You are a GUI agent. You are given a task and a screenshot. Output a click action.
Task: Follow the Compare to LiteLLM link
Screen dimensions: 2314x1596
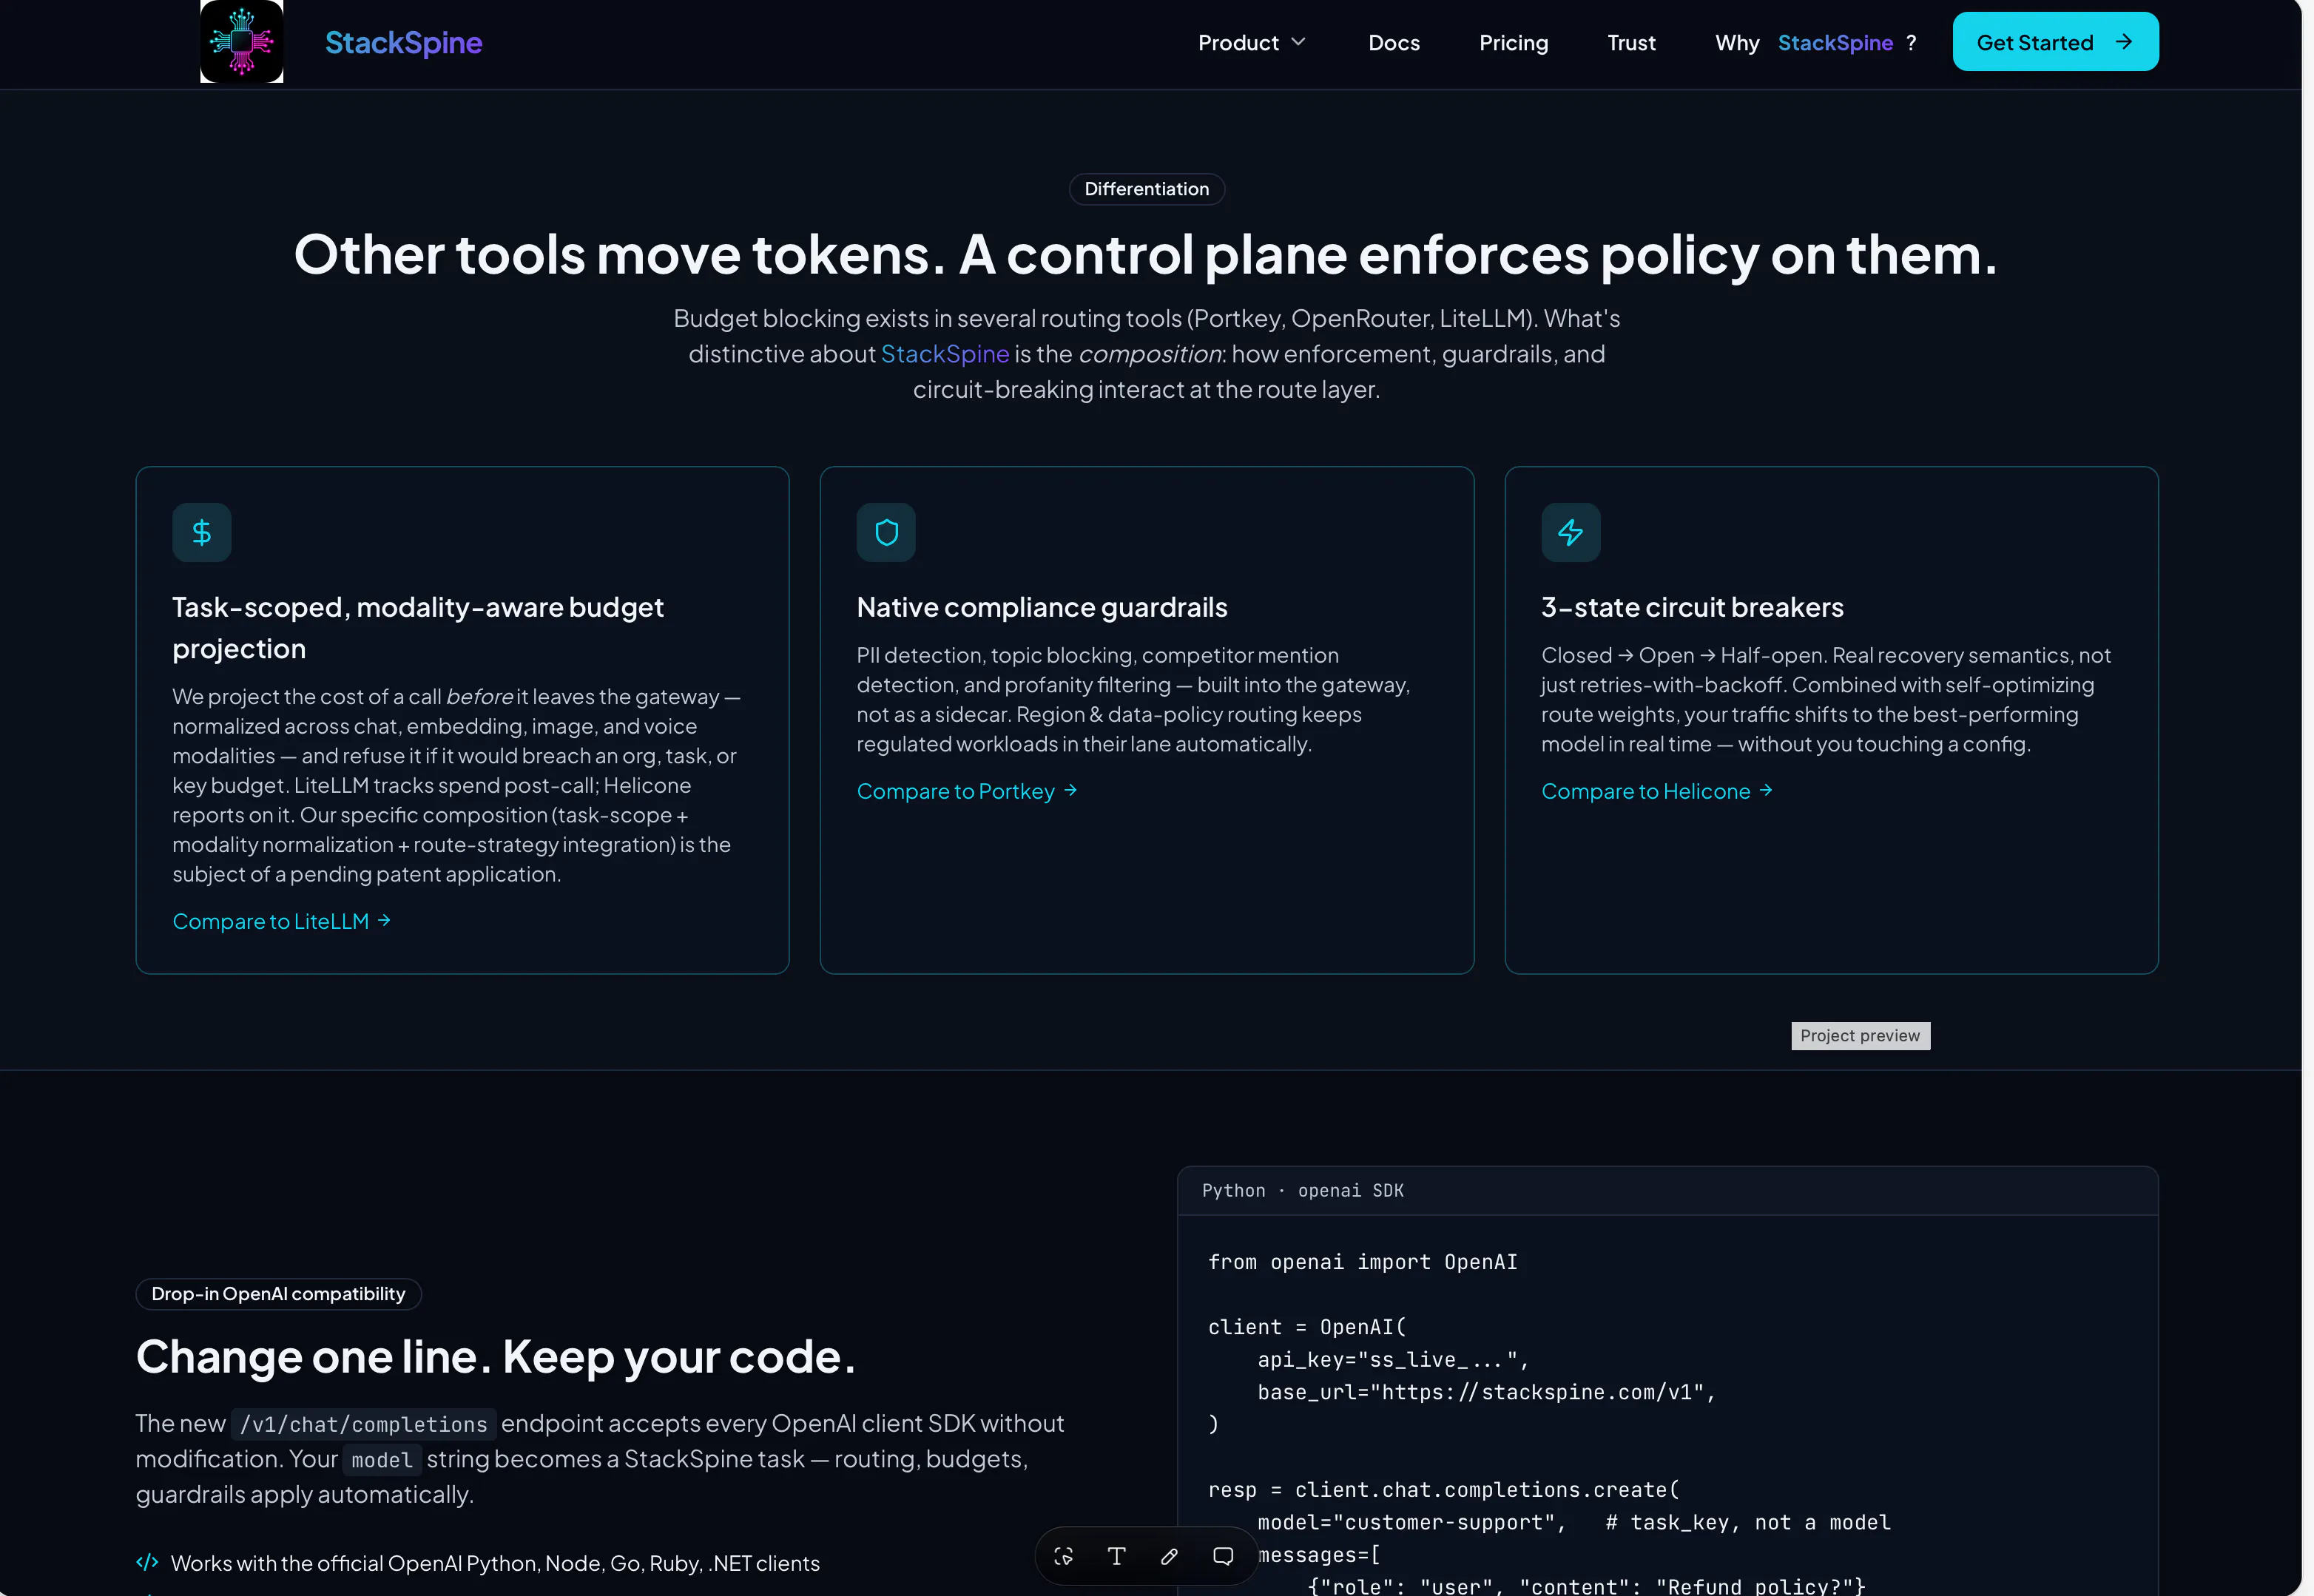(281, 921)
